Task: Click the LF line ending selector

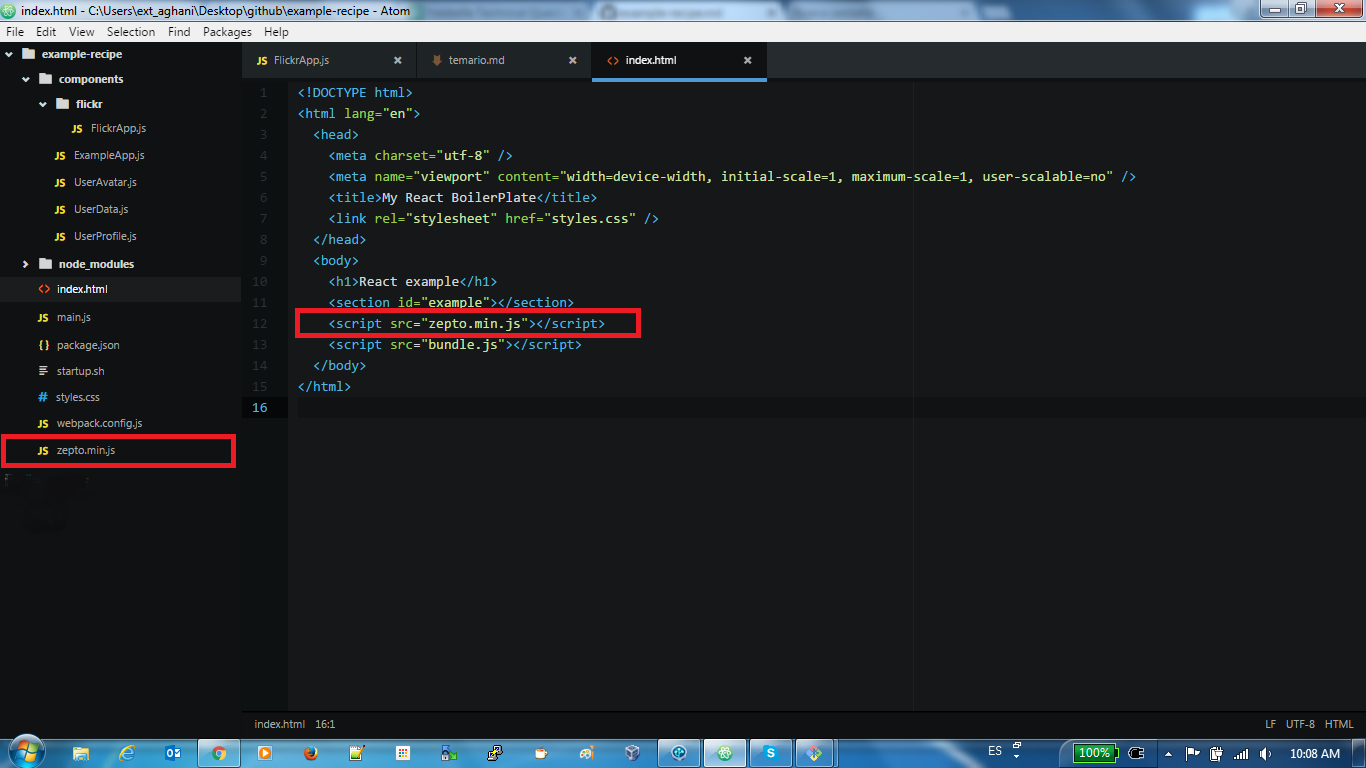Action: tap(1270, 724)
